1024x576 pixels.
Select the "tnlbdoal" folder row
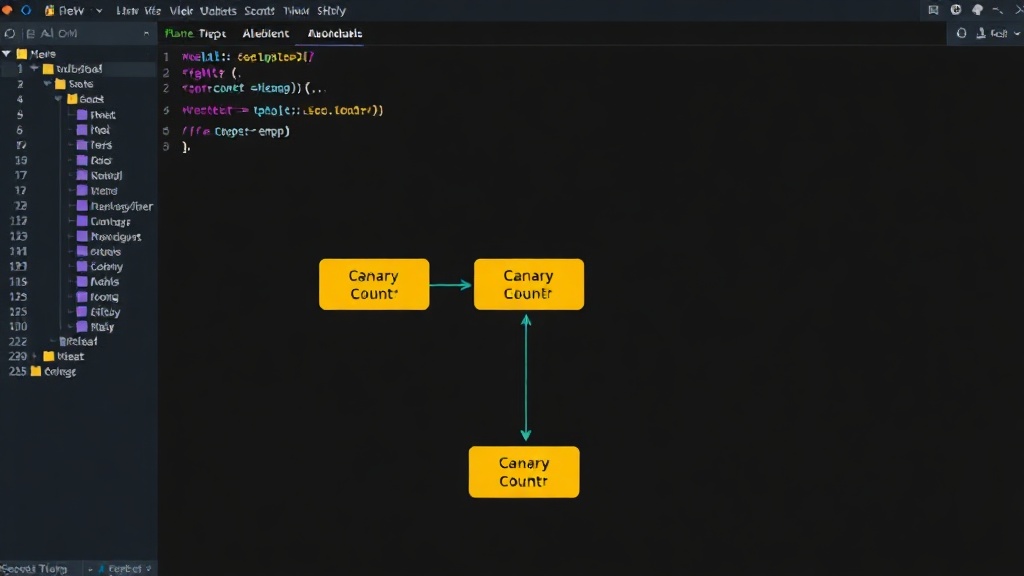coord(78,69)
